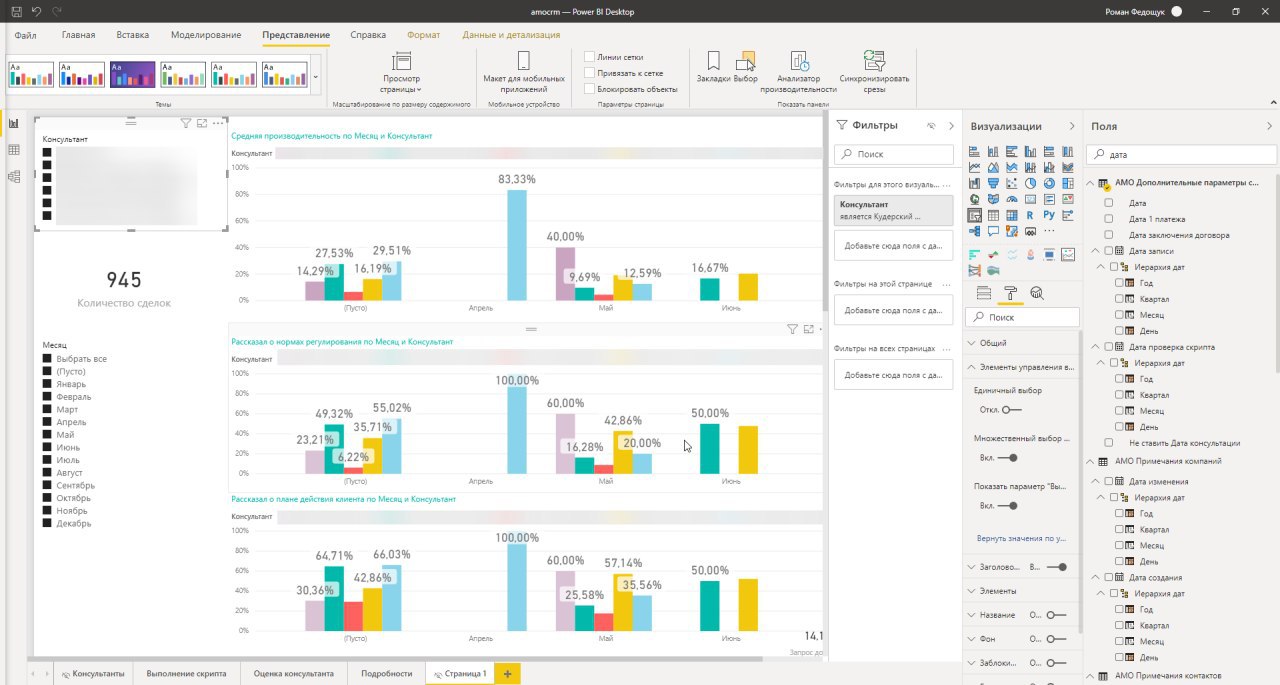Choose the treemap visualization
1280x685 pixels.
click(x=1068, y=183)
